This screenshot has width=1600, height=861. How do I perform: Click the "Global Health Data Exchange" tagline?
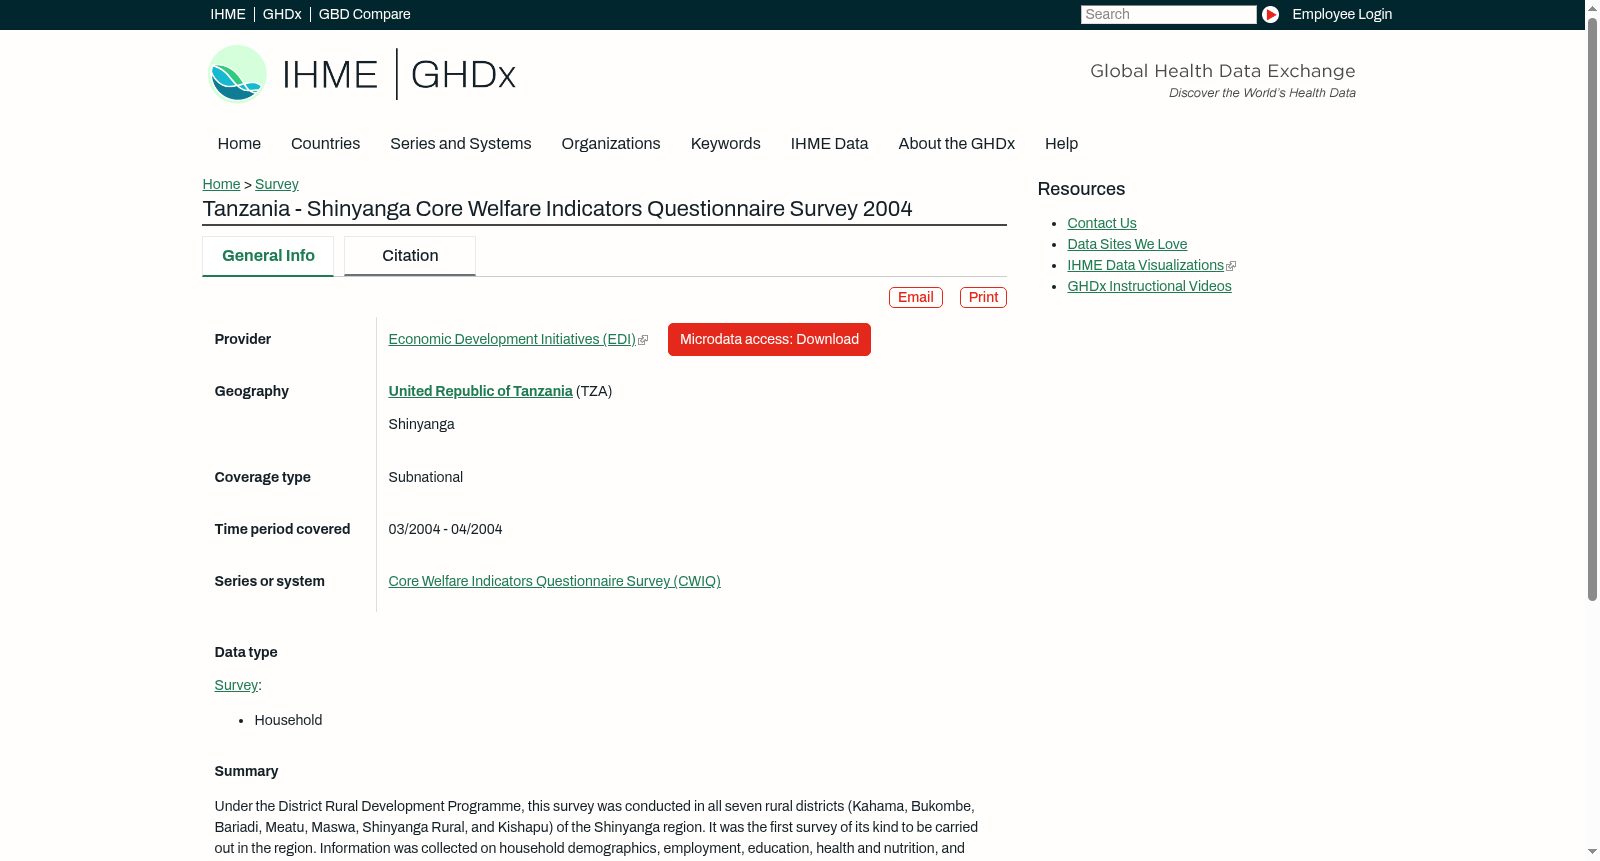(x=1223, y=71)
